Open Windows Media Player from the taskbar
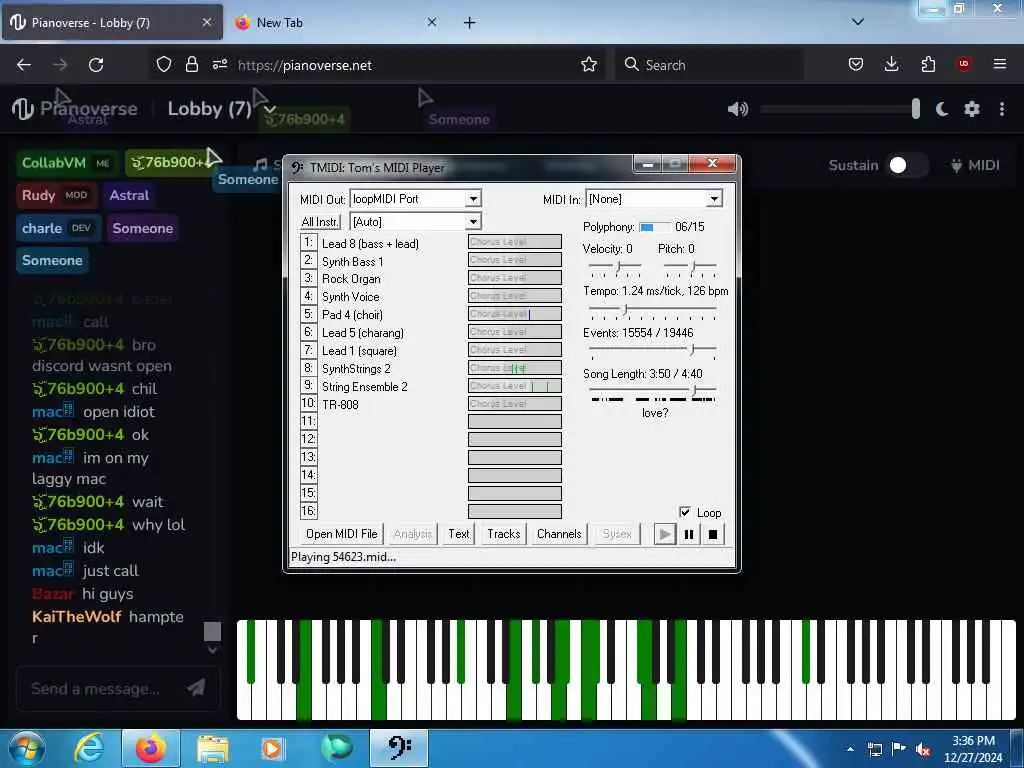This screenshot has height=768, width=1024. (272, 749)
